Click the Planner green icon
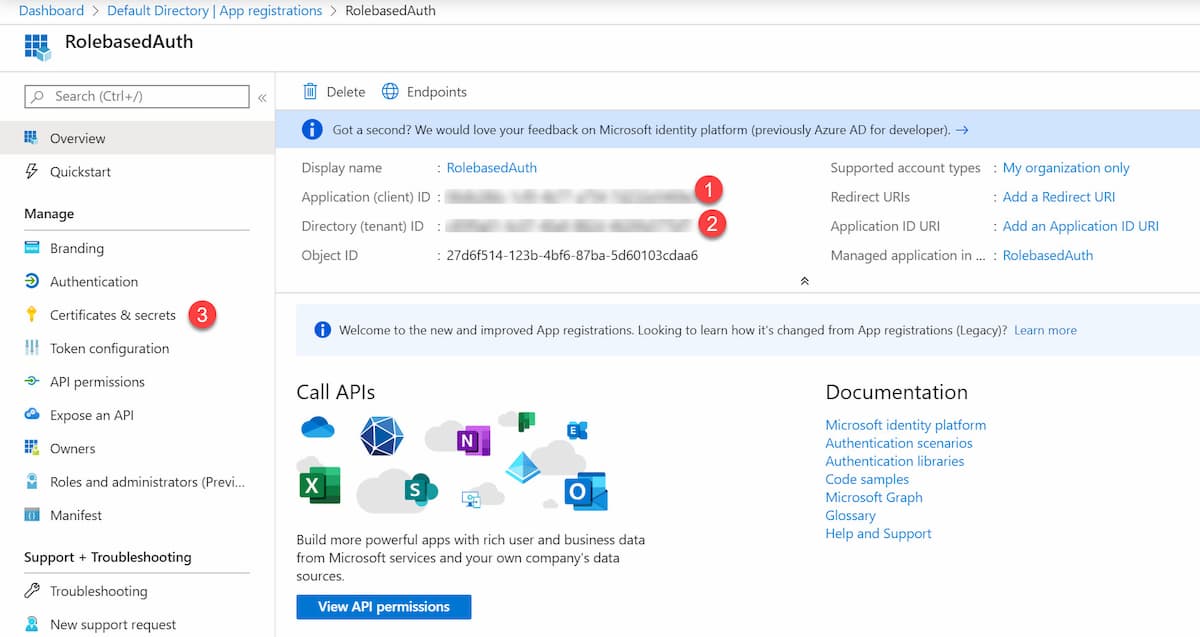Screen dimensions: 1200x637 click(x=527, y=421)
